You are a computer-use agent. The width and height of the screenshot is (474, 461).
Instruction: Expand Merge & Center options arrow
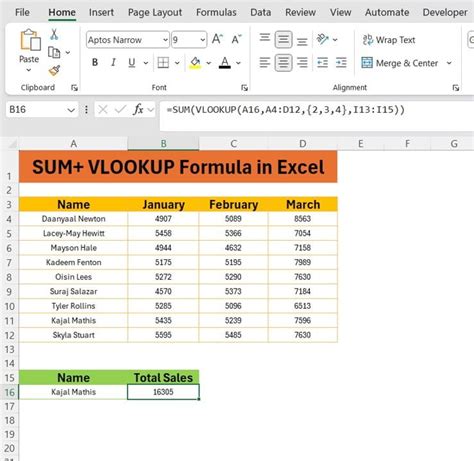(x=449, y=63)
